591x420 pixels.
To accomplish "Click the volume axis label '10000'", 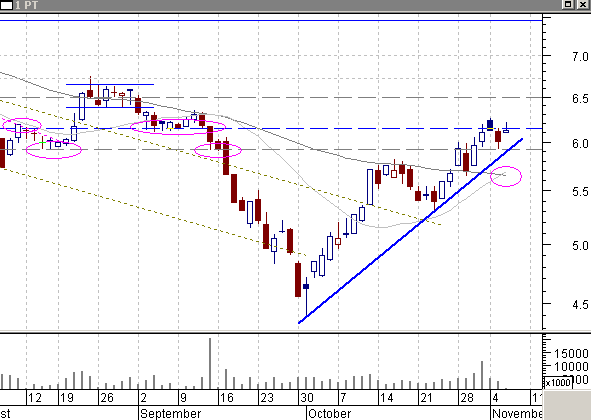I will (x=571, y=366).
